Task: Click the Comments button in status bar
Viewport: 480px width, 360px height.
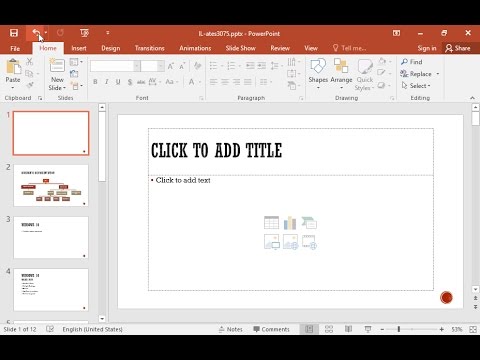Action: (271, 329)
